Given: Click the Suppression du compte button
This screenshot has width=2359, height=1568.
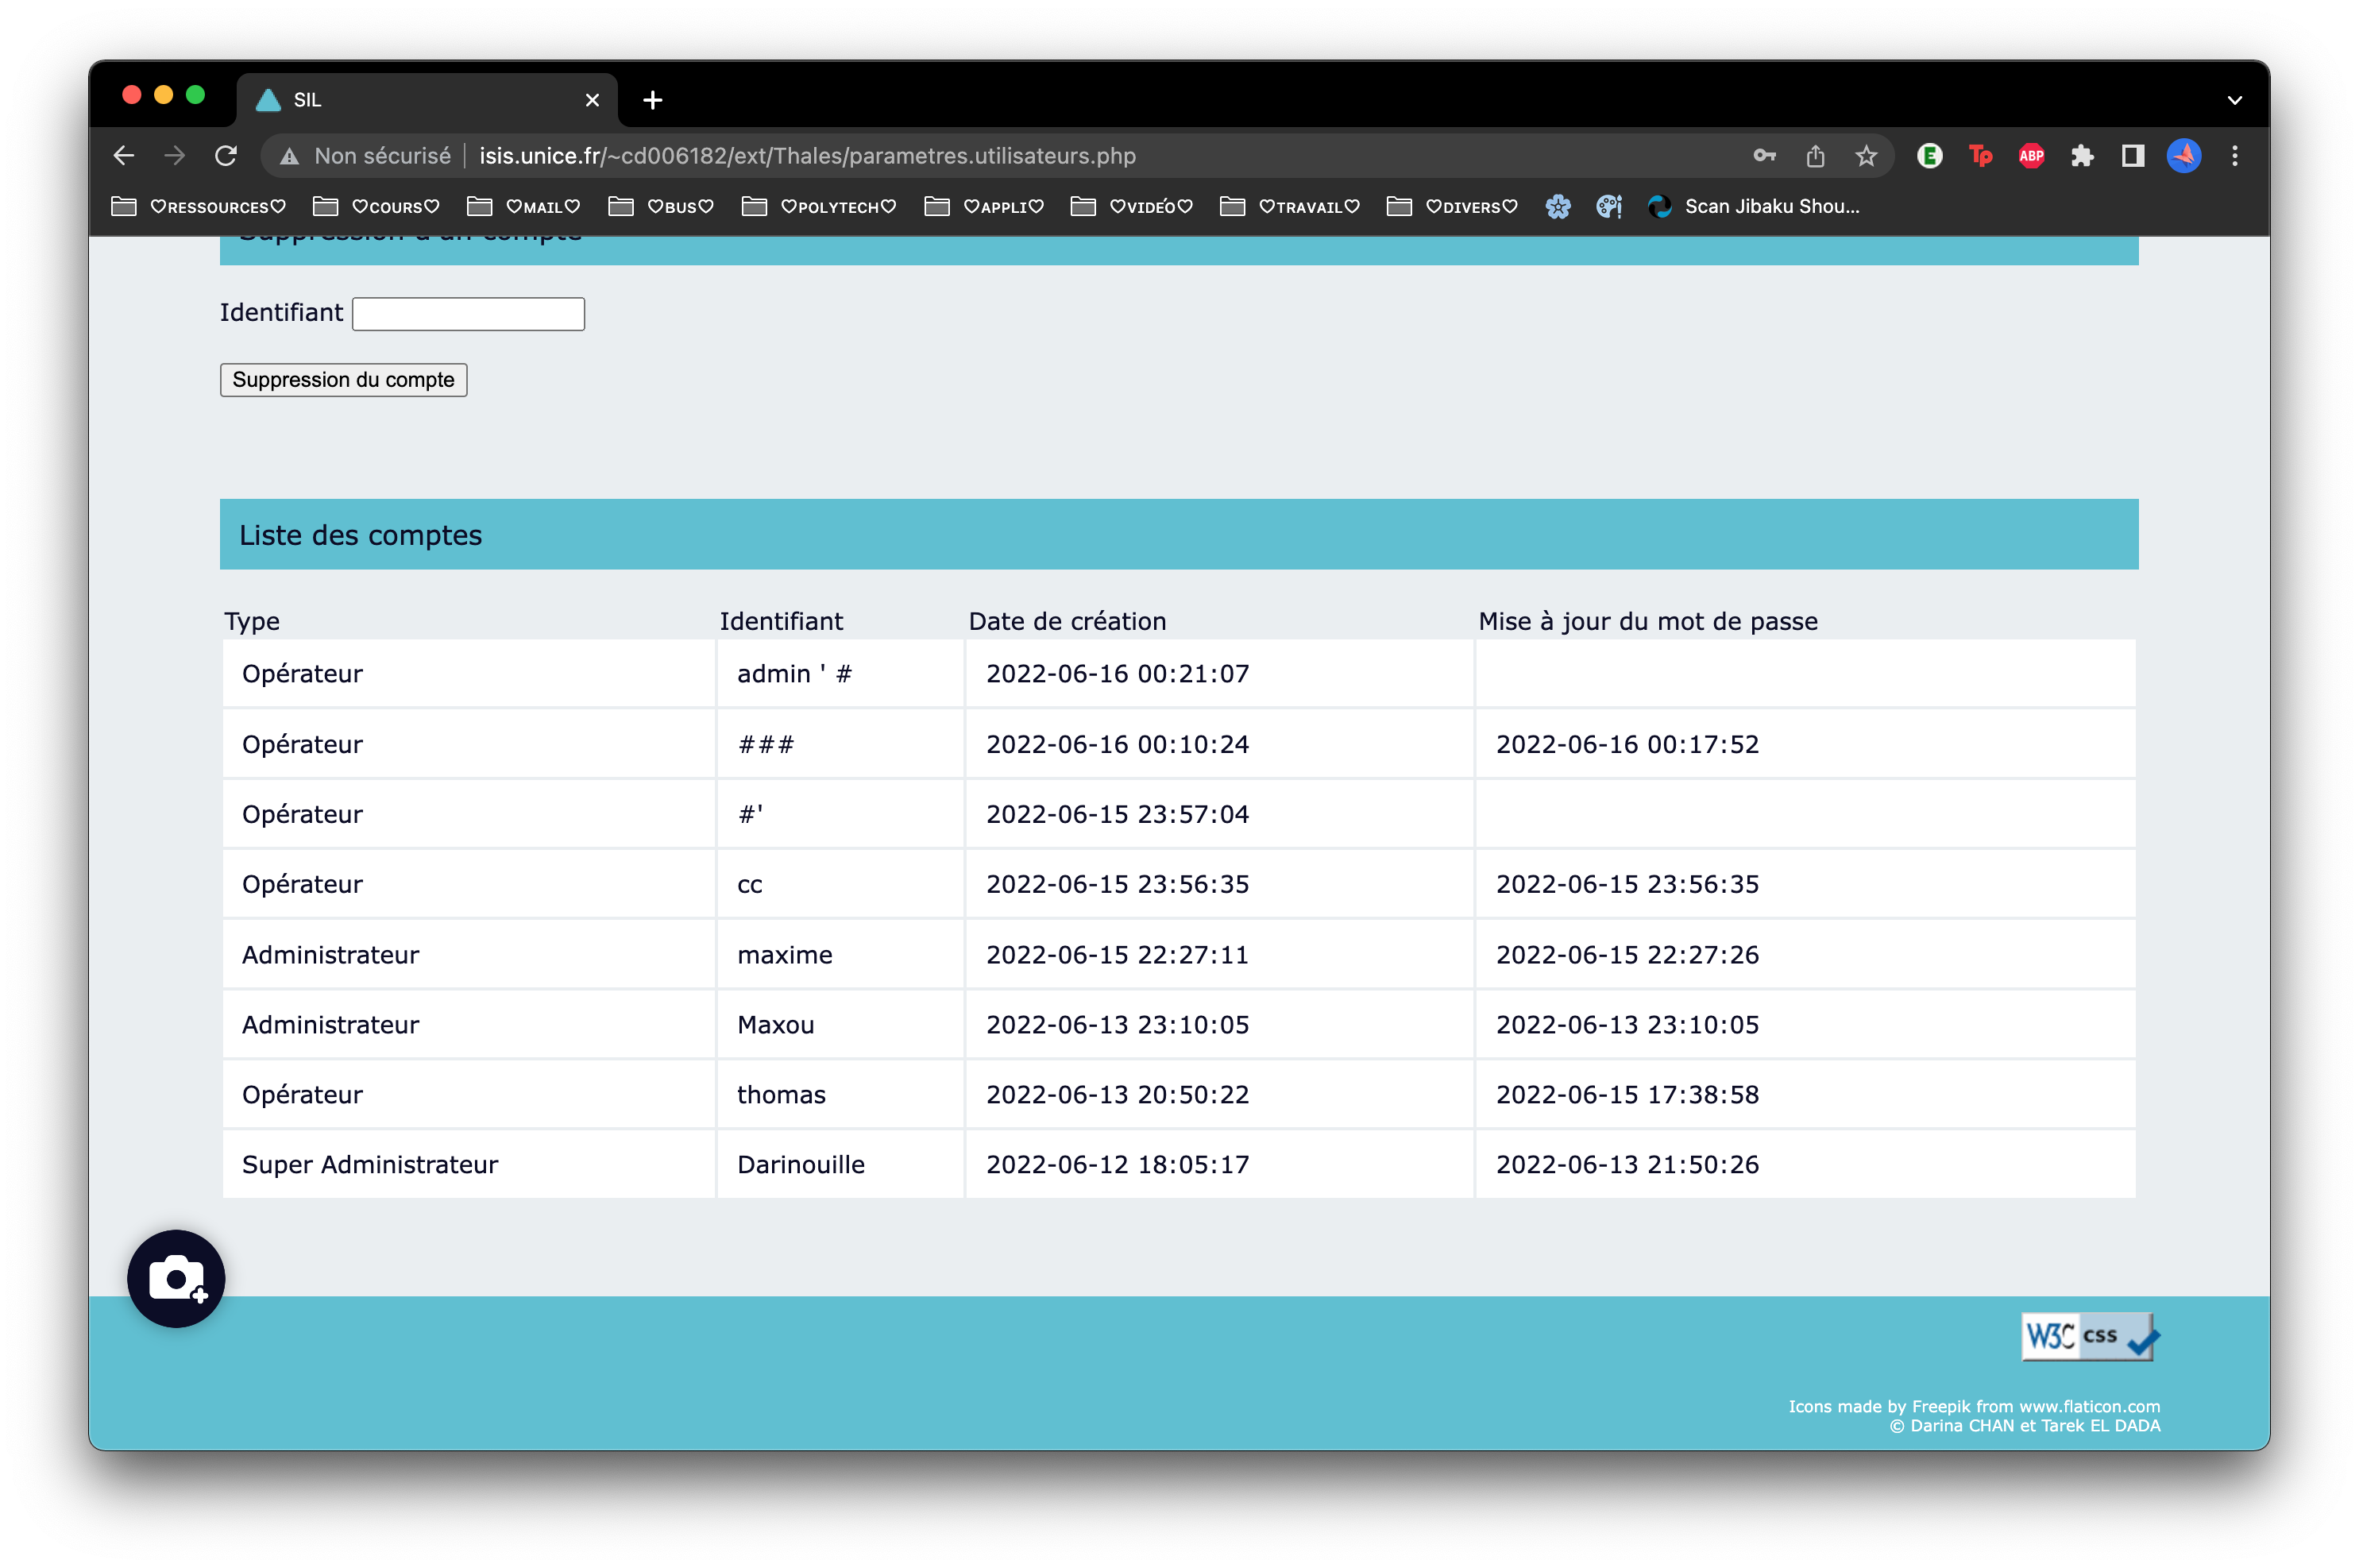Looking at the screenshot, I should [344, 380].
